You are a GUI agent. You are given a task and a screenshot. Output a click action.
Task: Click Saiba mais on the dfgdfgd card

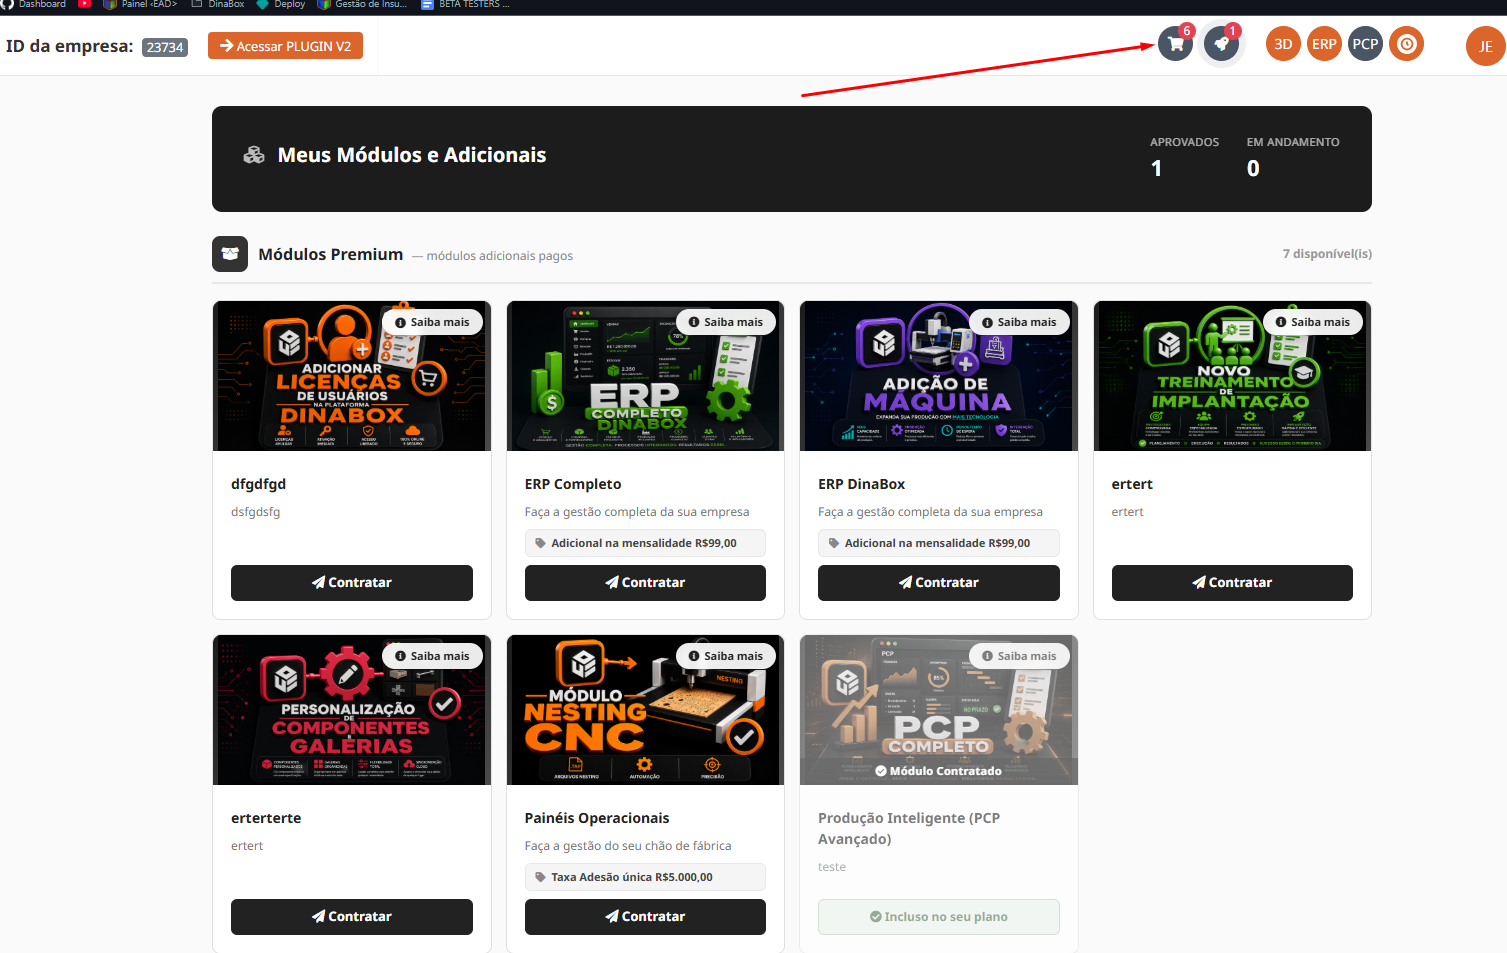click(x=432, y=322)
